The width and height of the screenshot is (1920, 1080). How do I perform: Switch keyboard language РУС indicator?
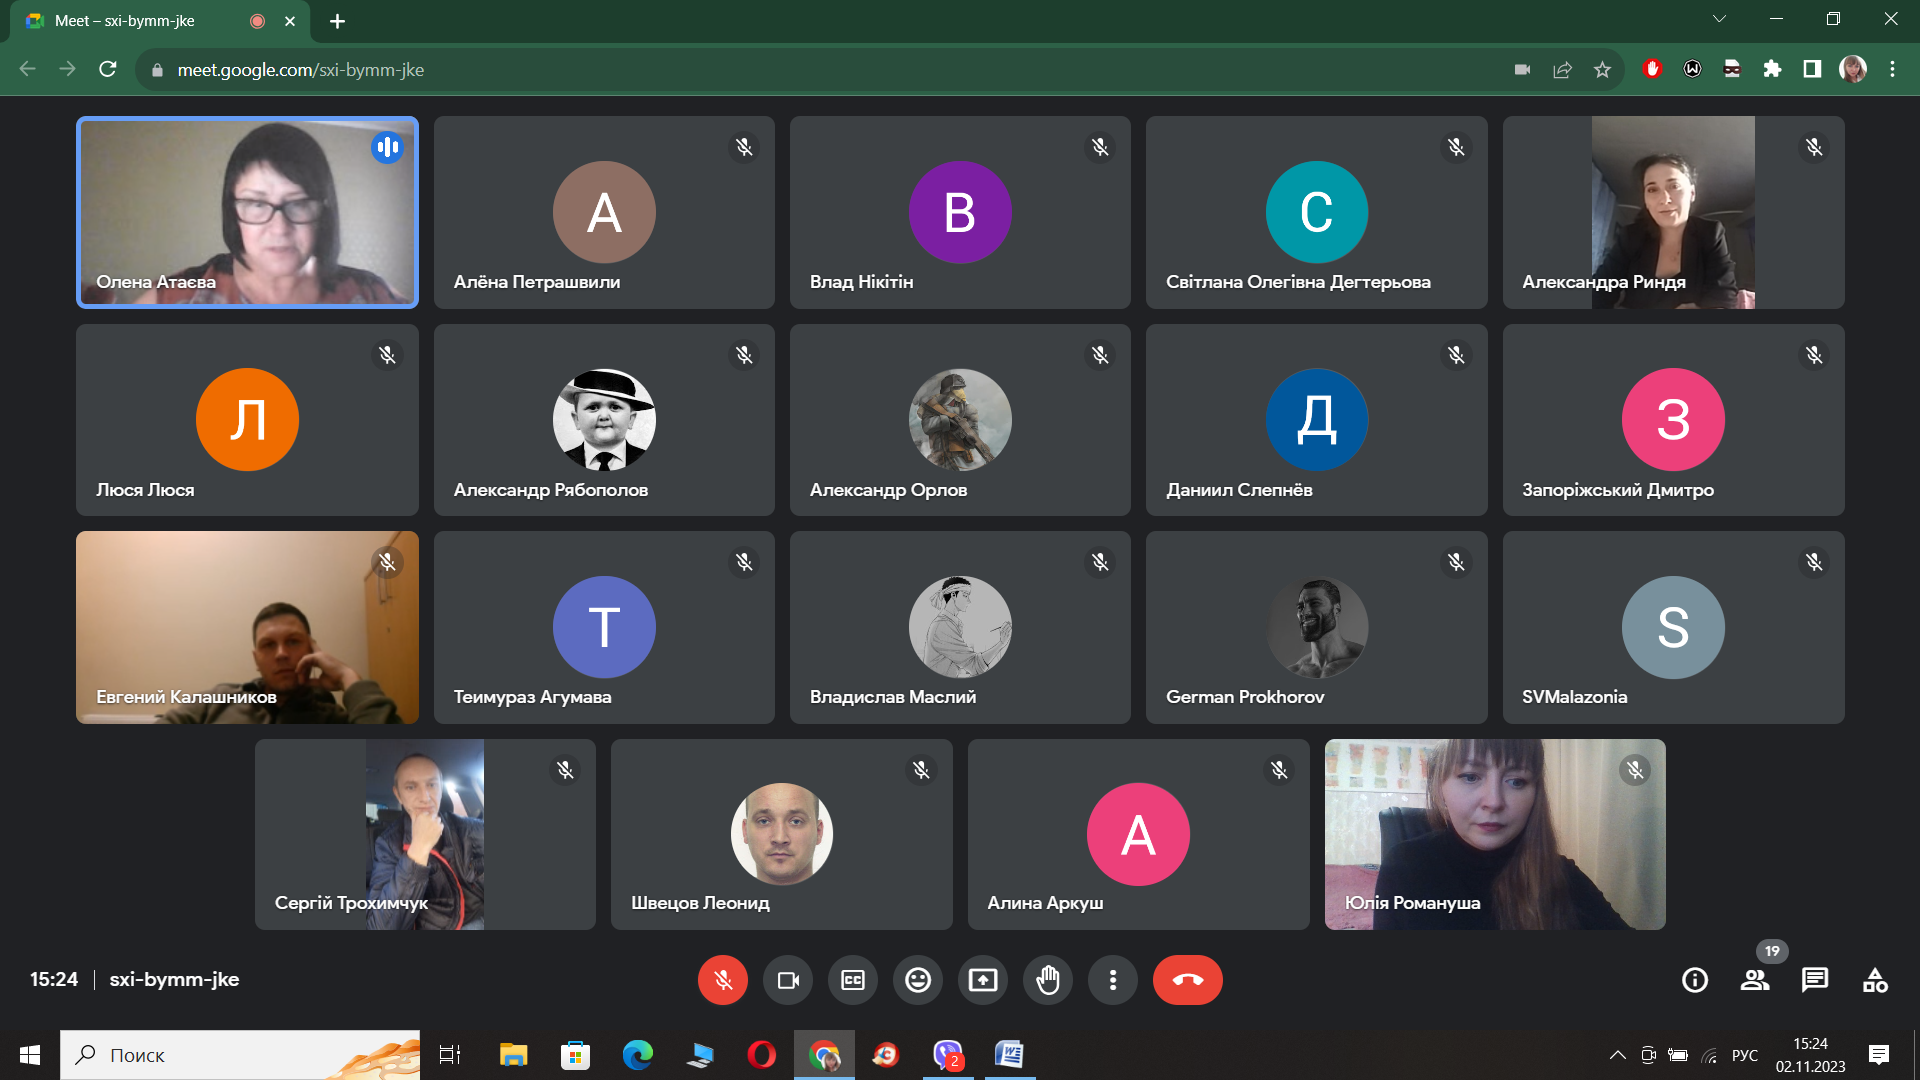pos(1745,1055)
